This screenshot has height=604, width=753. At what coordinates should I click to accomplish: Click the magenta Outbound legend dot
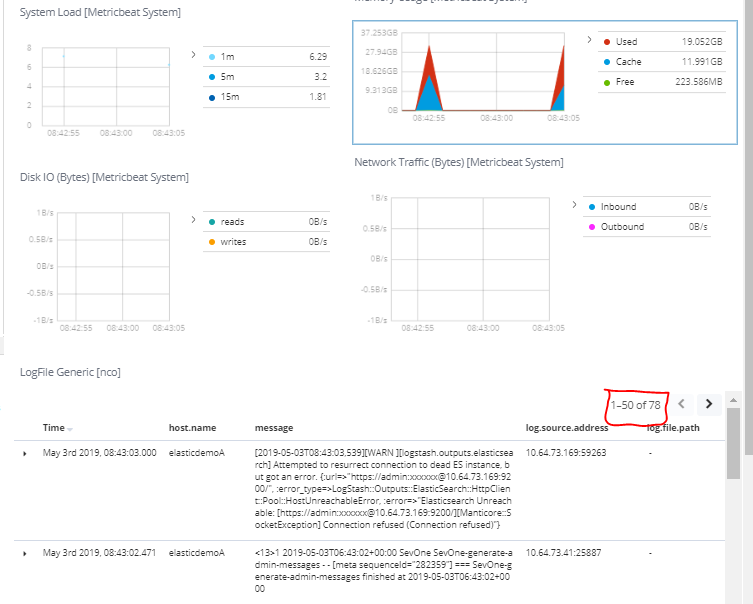click(x=592, y=227)
